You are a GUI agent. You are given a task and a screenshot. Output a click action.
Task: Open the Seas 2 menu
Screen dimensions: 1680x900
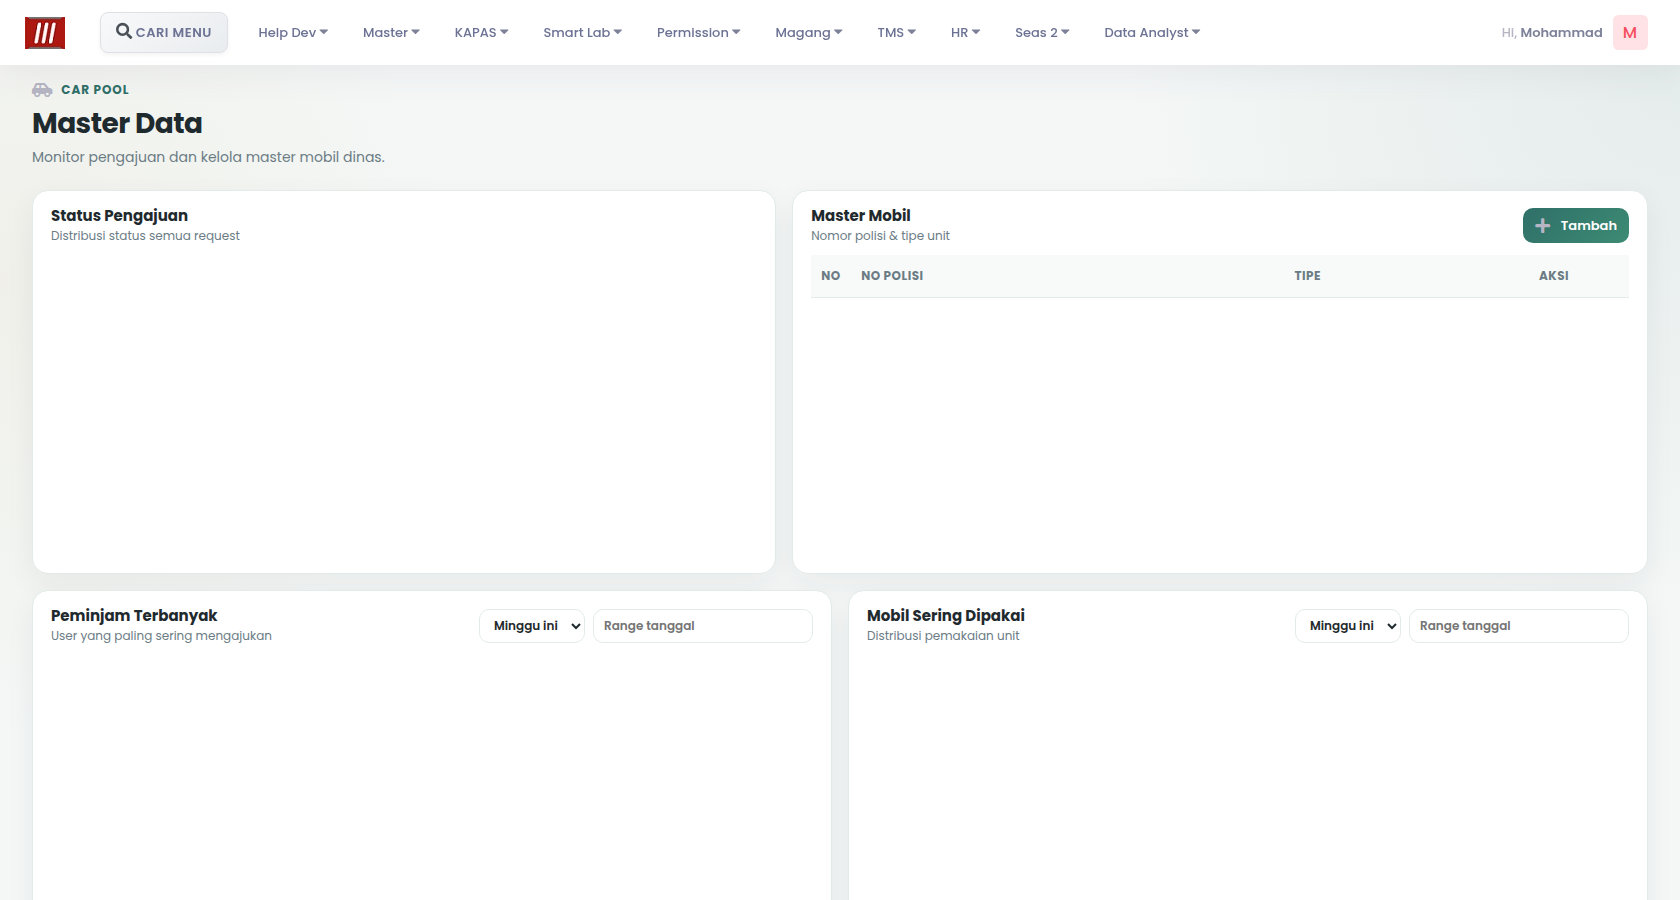click(x=1042, y=33)
